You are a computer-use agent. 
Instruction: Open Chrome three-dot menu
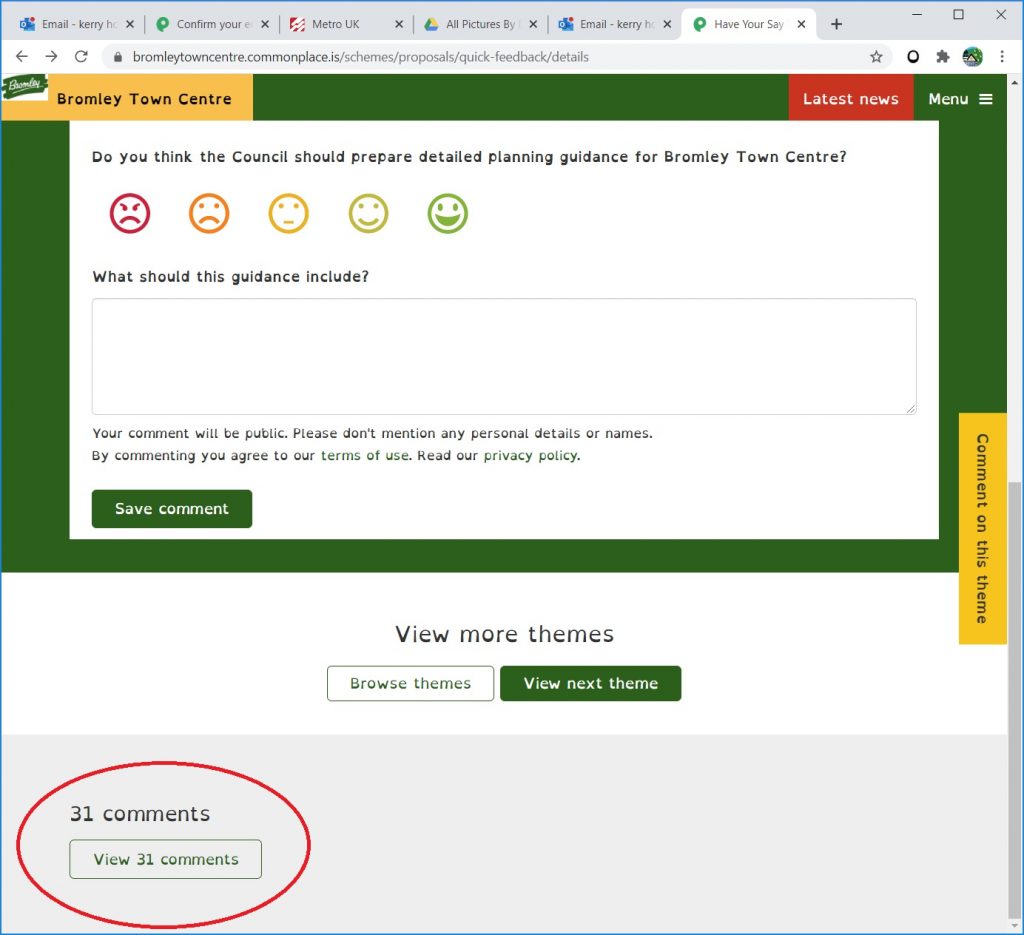1002,57
